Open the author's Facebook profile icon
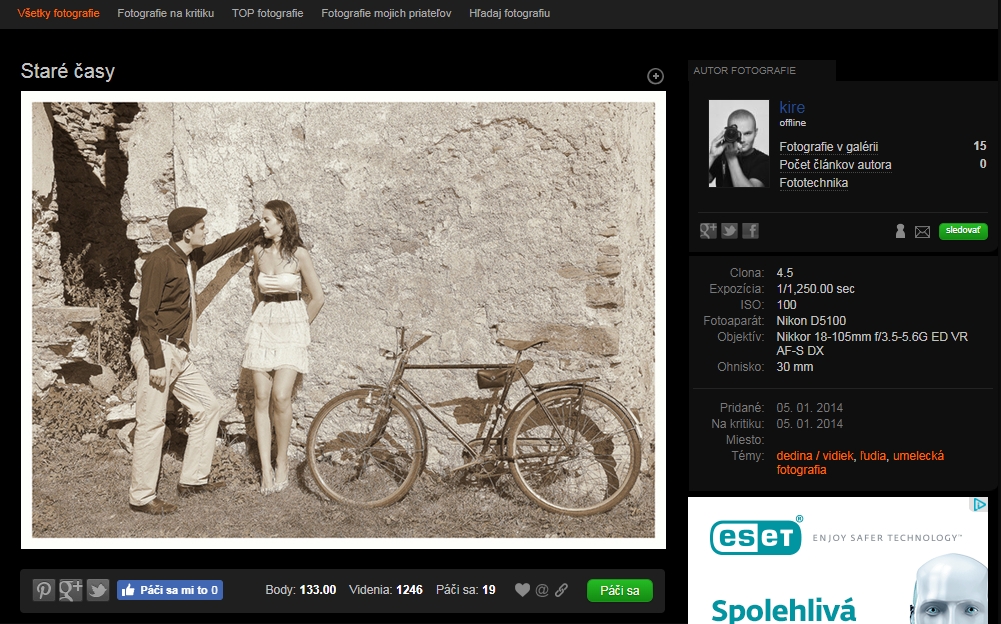The height and width of the screenshot is (624, 1001). 750,231
